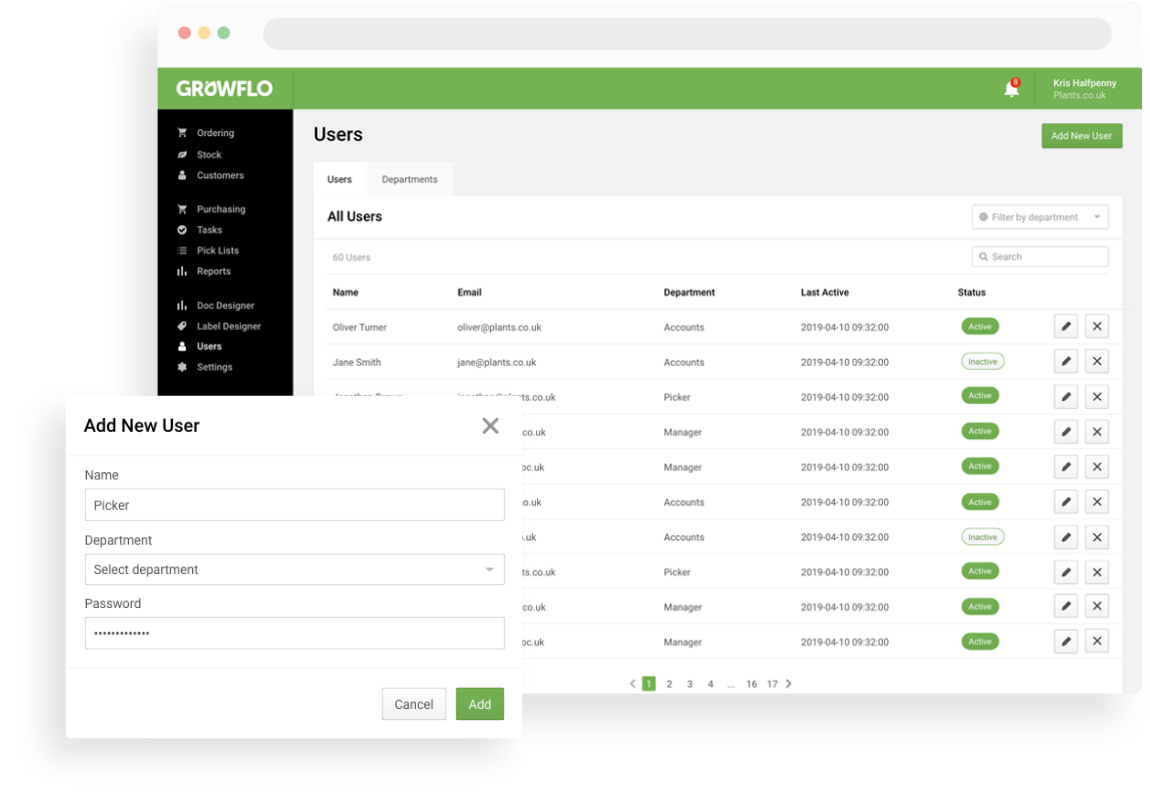Open the Kris Halfpenny account menu
The image size is (1150, 805).
point(1084,89)
